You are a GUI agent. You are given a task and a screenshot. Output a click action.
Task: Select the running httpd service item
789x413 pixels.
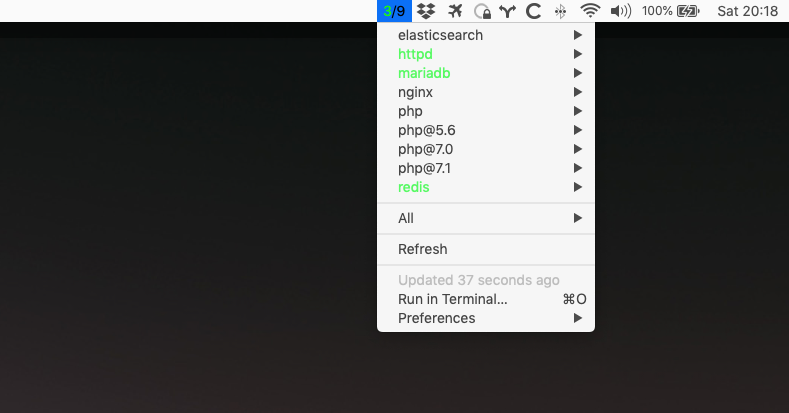pyautogui.click(x=415, y=54)
